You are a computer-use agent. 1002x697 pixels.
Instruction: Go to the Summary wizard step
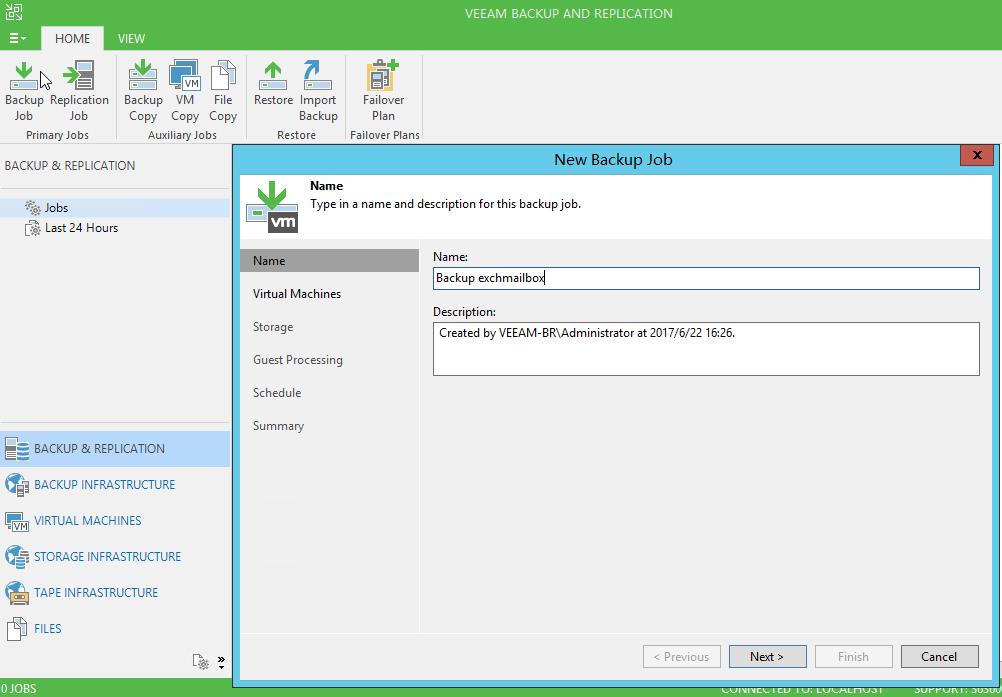[x=278, y=426]
